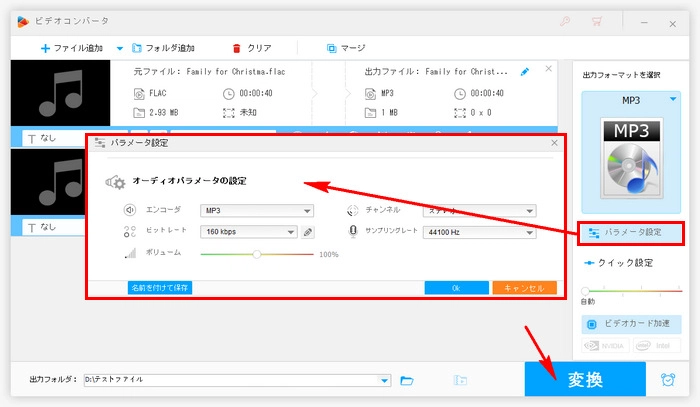Click the alarm clock schedule icon
The image size is (700, 407).
[667, 380]
